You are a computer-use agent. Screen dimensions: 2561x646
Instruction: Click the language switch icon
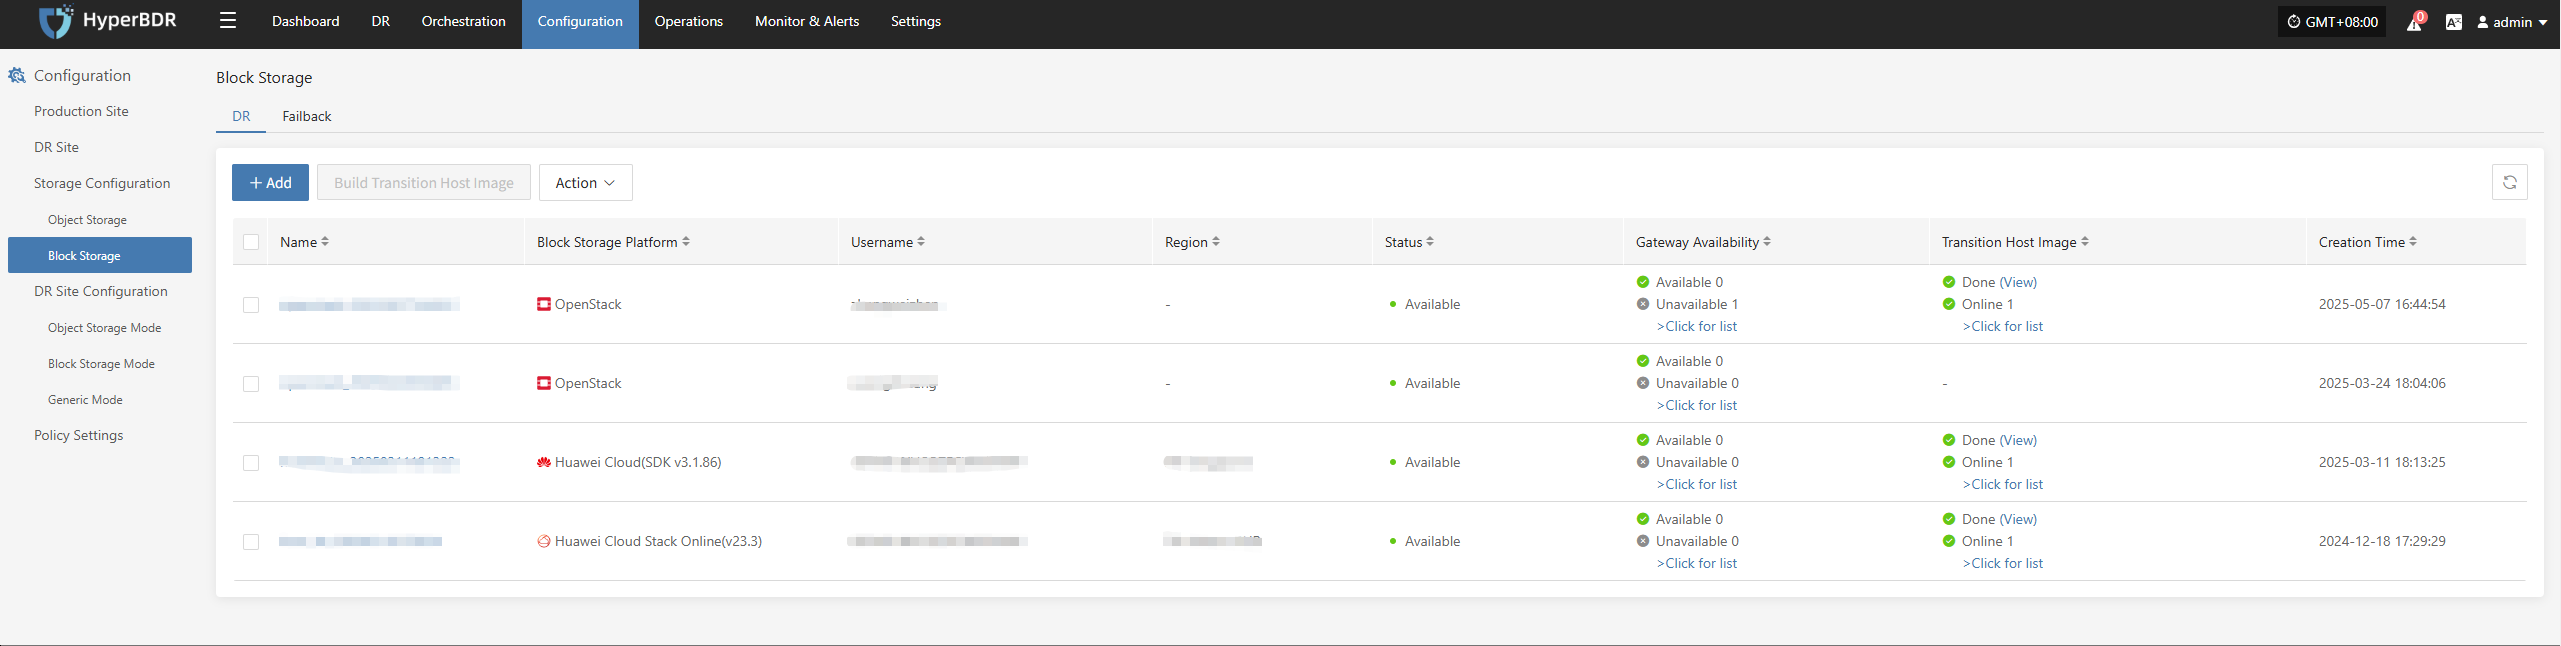click(2453, 22)
